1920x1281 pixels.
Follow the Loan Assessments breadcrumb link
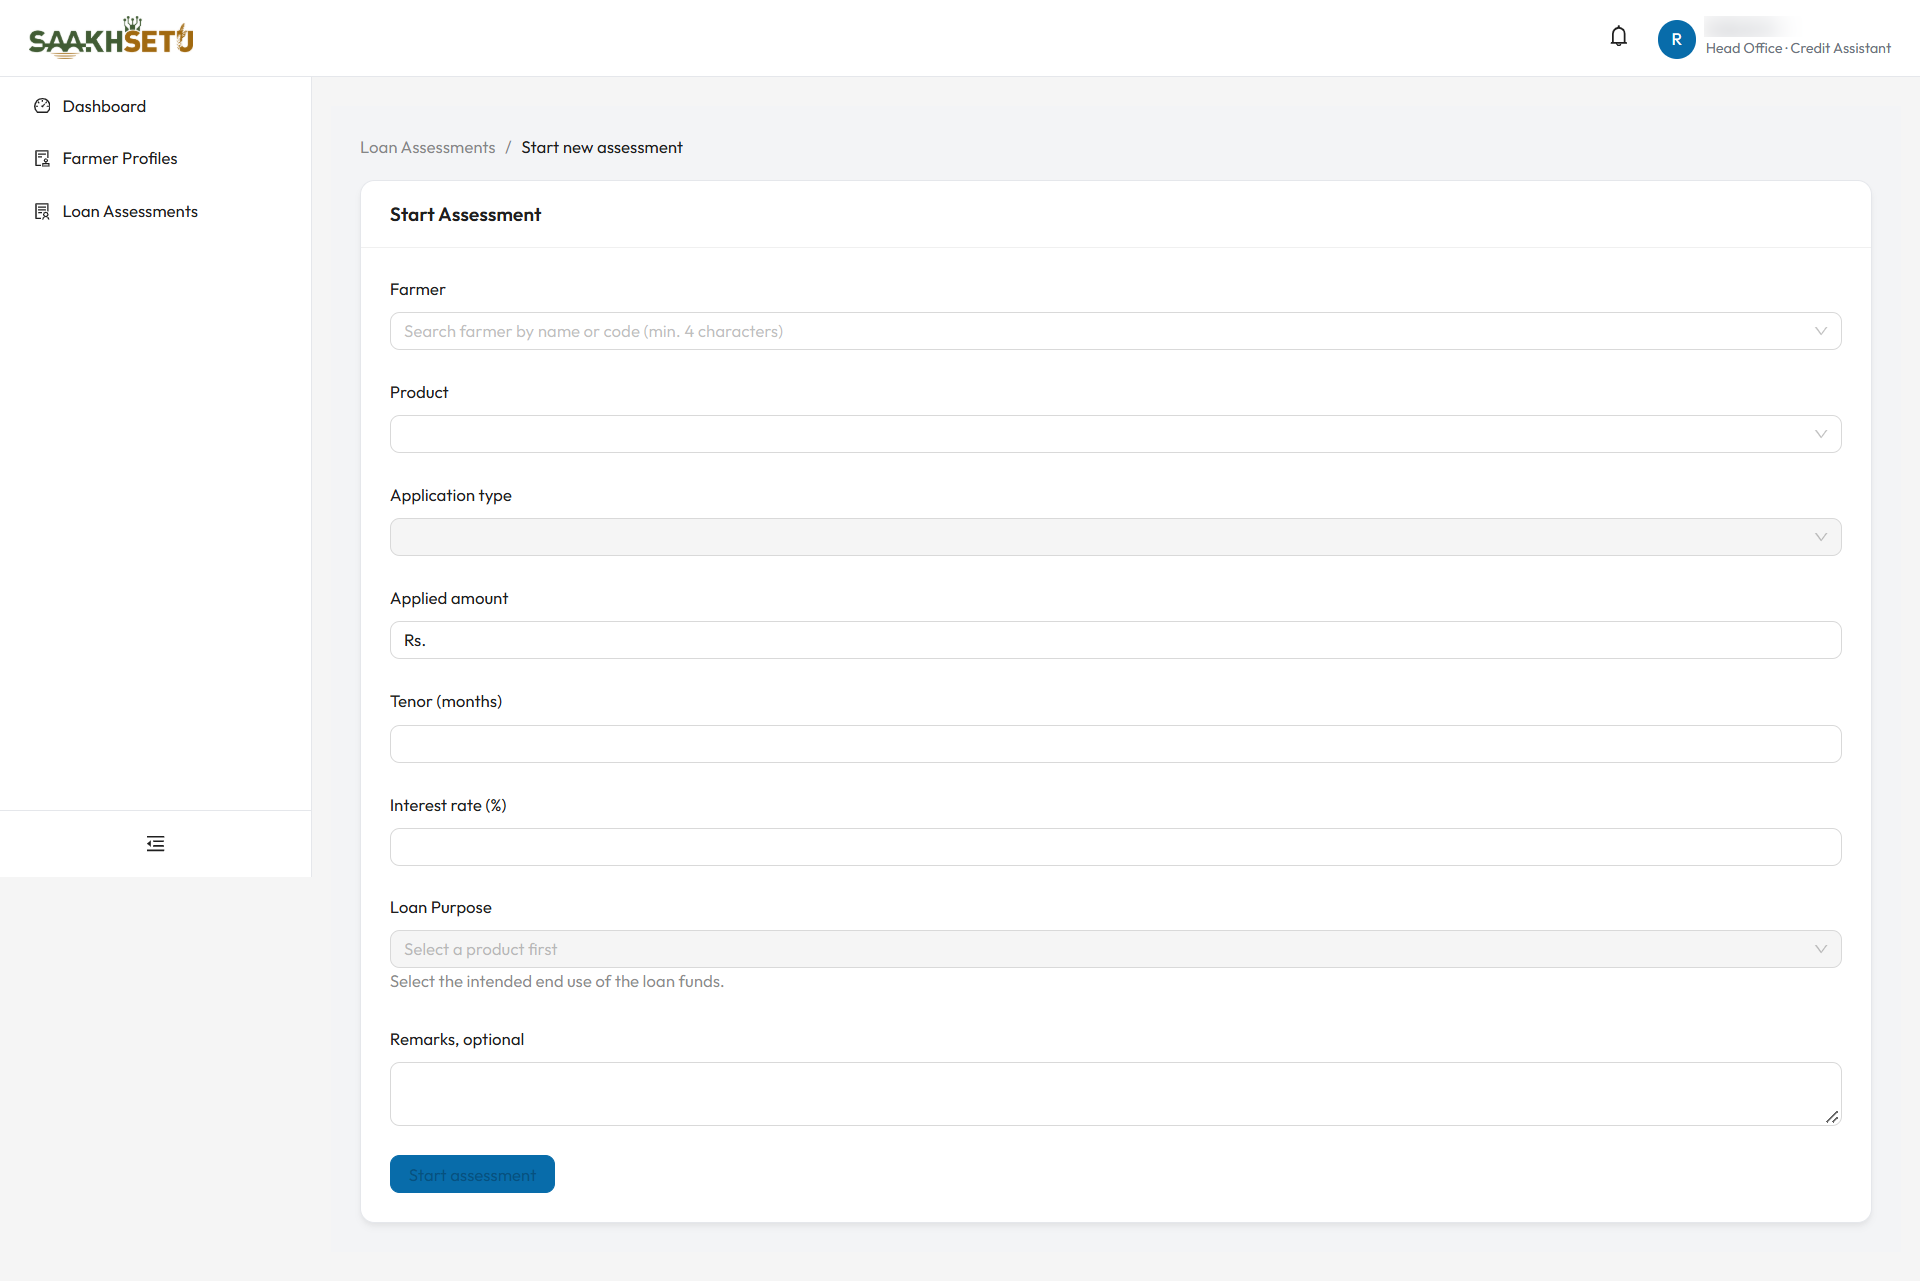[427, 147]
